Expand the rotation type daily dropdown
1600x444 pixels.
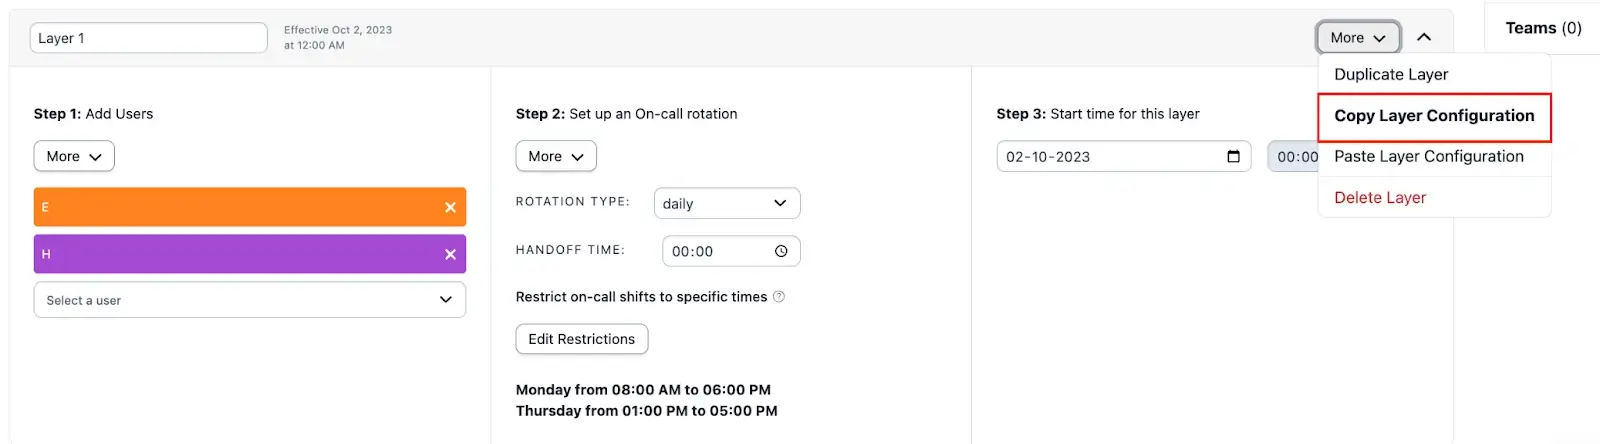726,203
